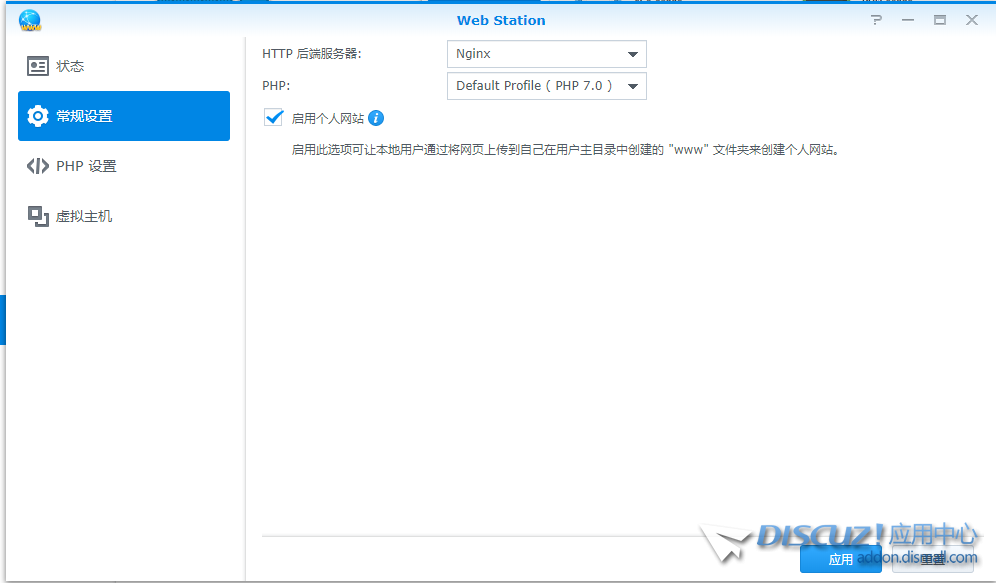Expand the PHP Default Profile dropdown
The image size is (996, 583).
click(x=546, y=86)
